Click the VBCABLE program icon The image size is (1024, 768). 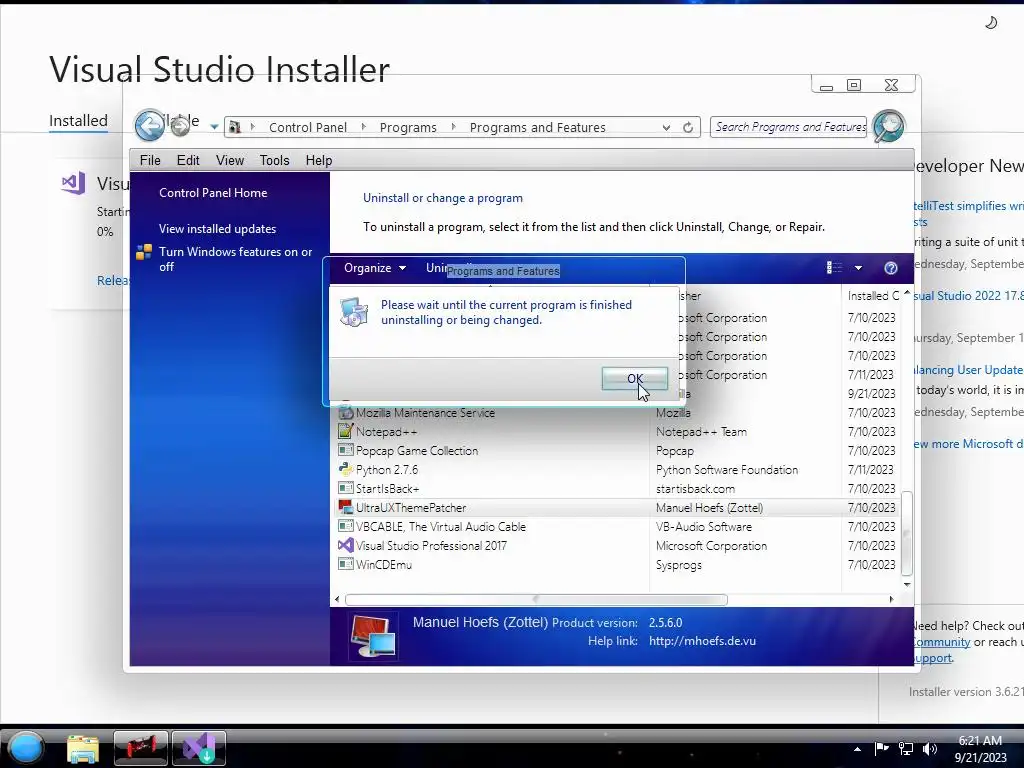click(345, 526)
